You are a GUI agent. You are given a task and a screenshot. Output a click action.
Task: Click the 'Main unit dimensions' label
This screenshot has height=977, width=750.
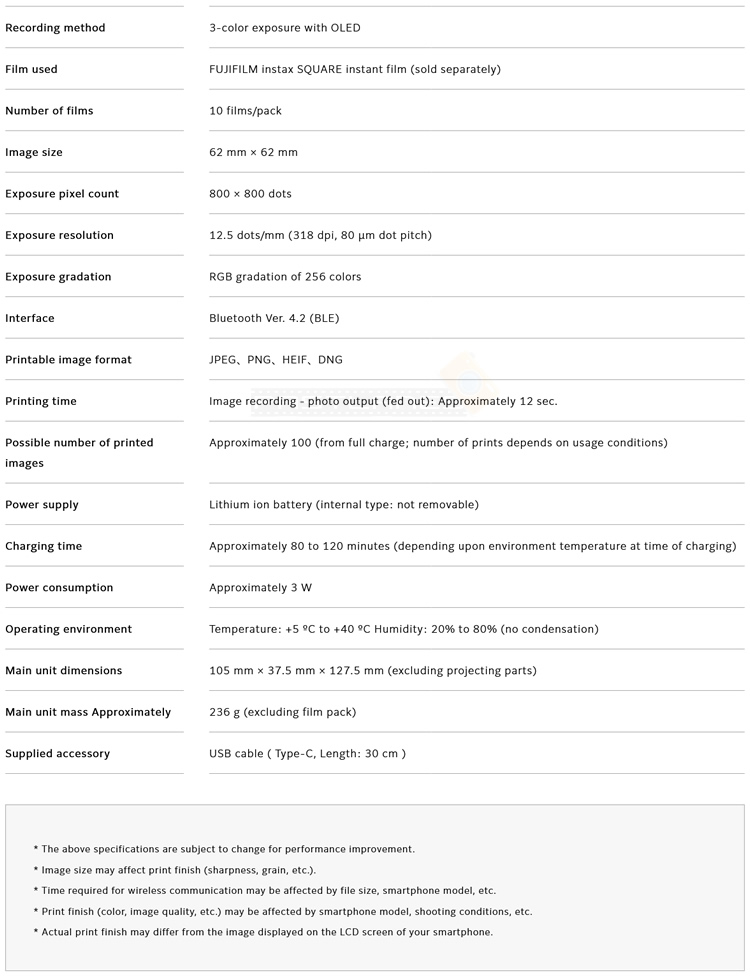[63, 671]
